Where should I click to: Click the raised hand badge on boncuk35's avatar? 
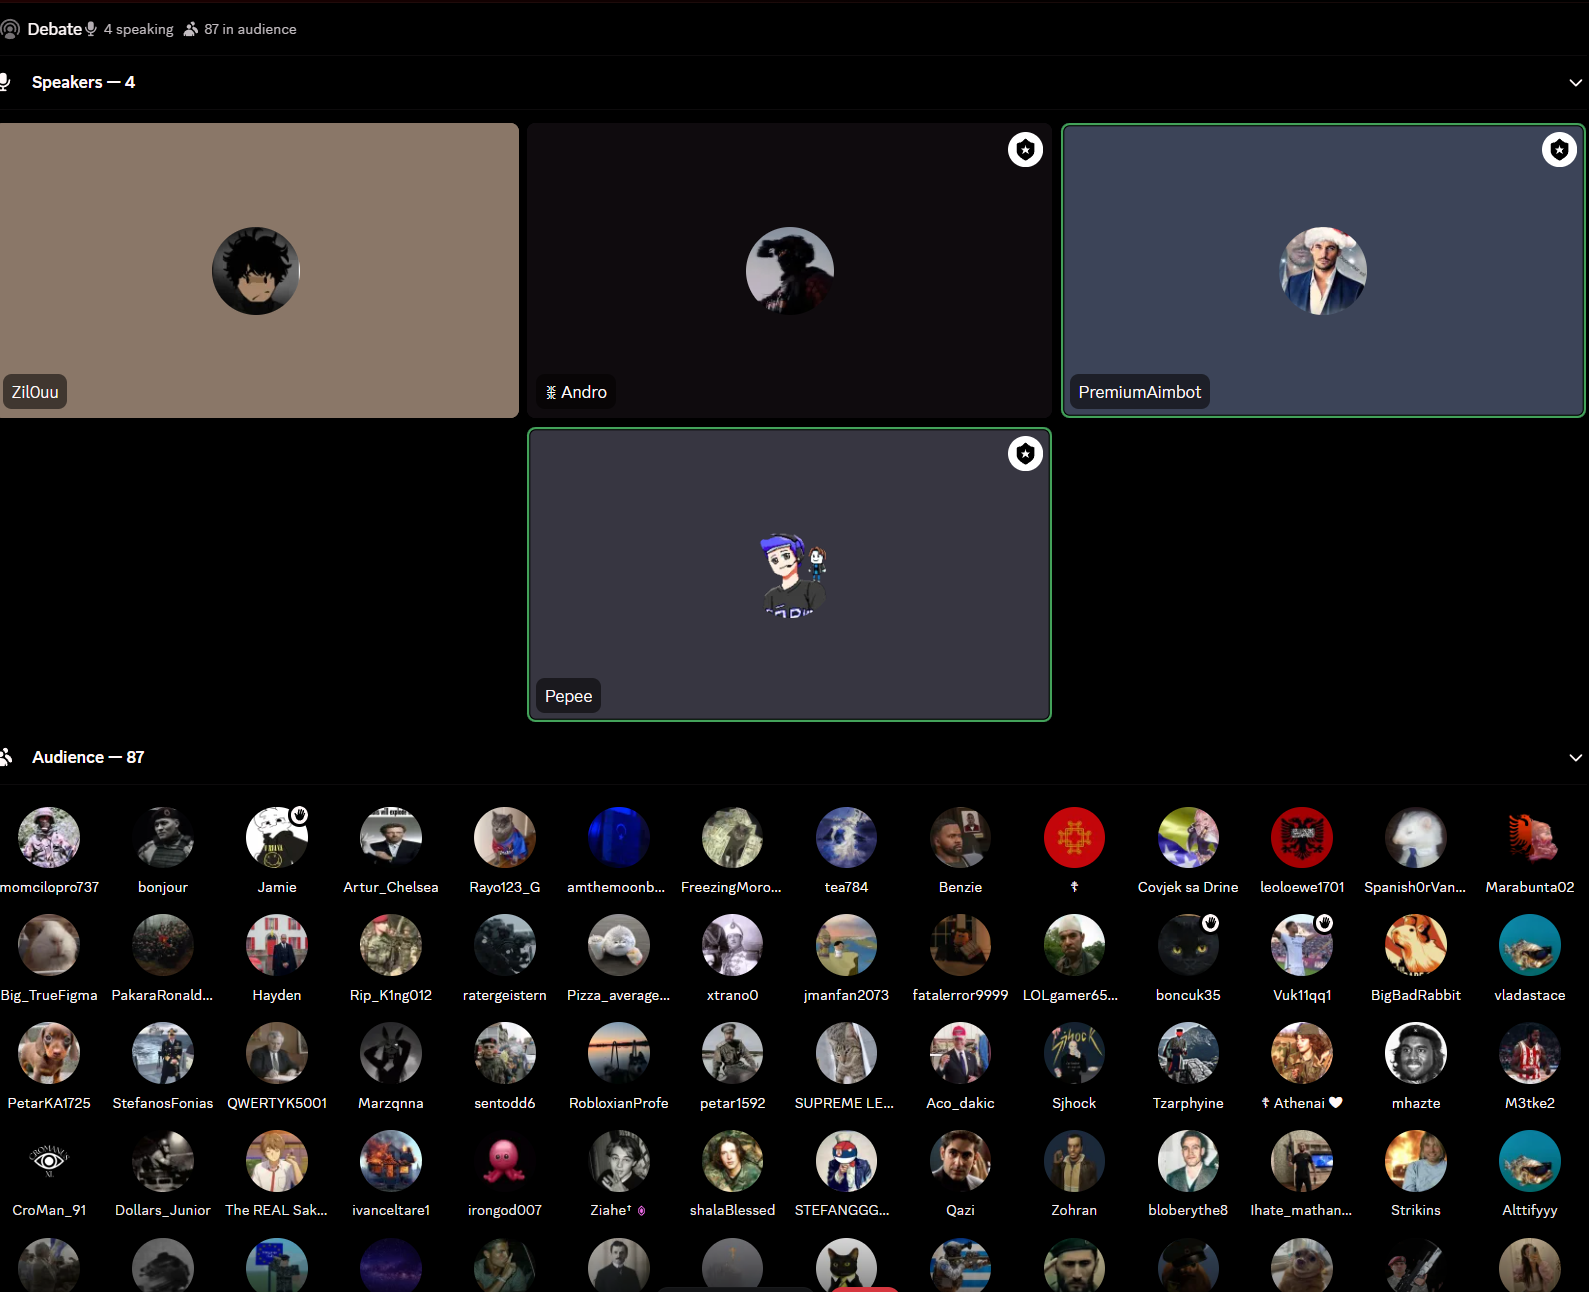(1210, 923)
